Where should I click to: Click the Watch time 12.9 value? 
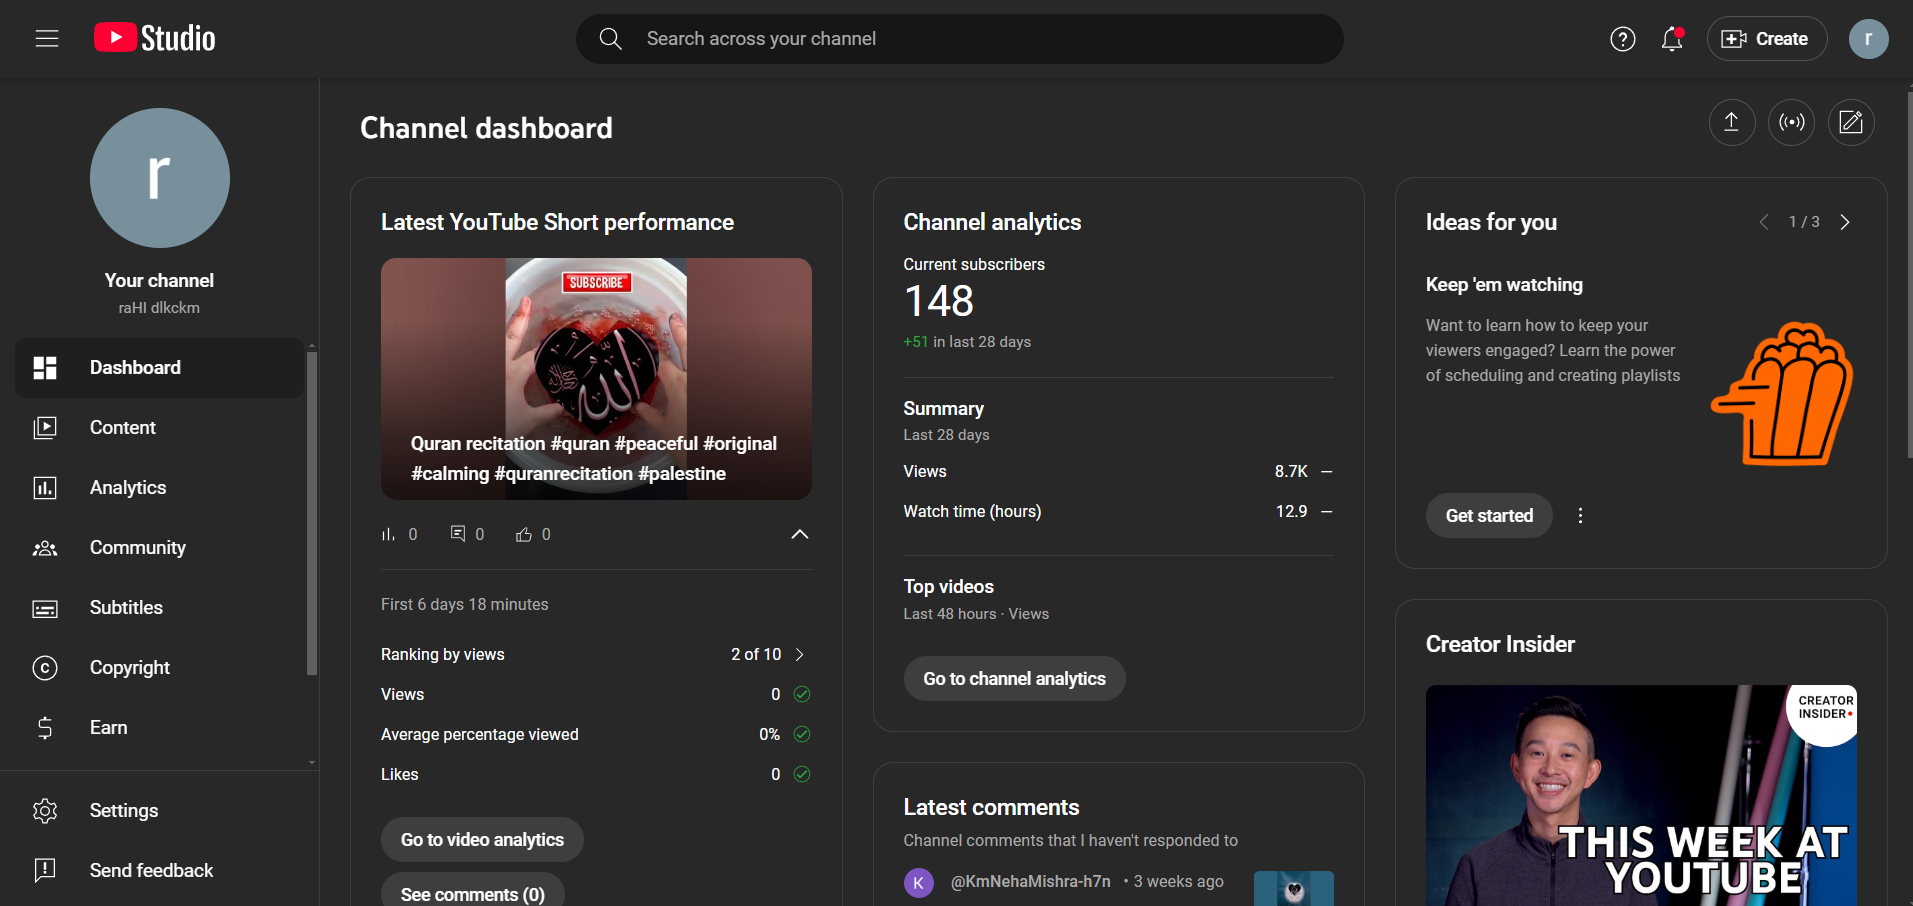(x=1291, y=512)
